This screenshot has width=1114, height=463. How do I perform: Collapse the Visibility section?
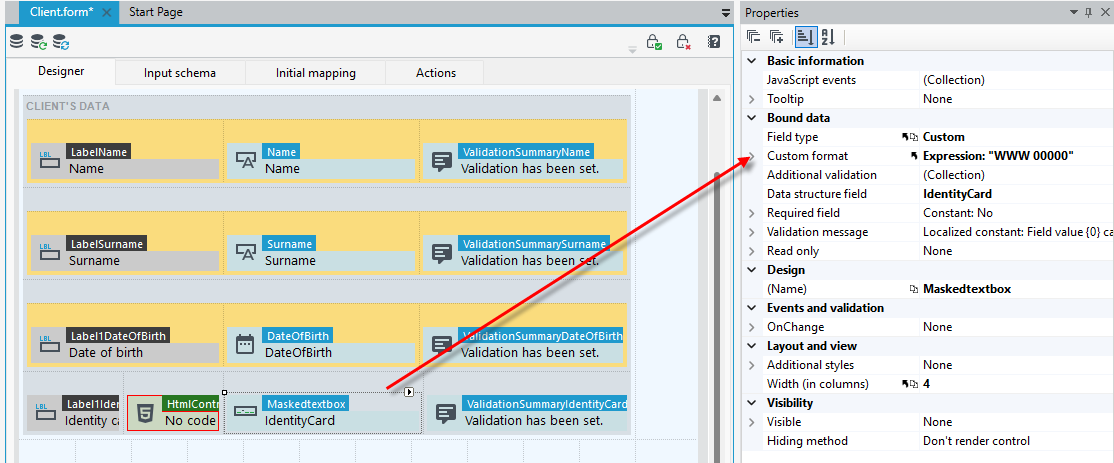pyautogui.click(x=752, y=403)
